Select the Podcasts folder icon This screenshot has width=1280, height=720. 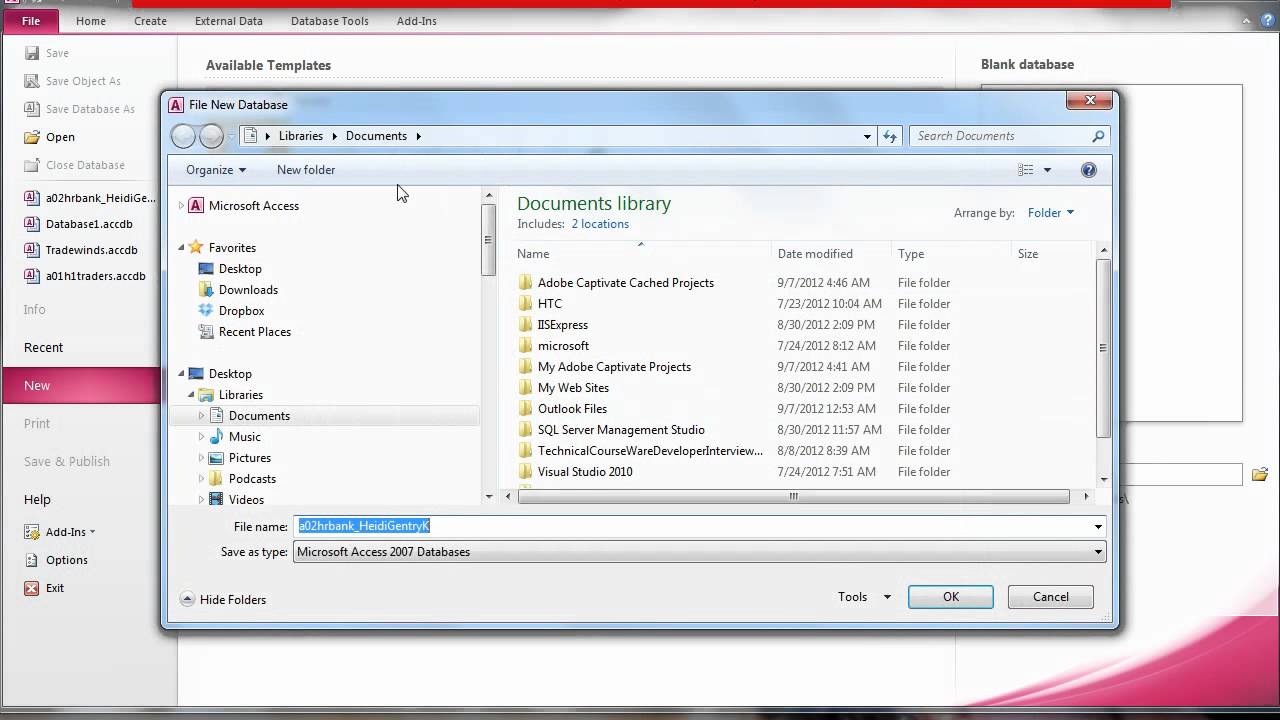click(216, 478)
